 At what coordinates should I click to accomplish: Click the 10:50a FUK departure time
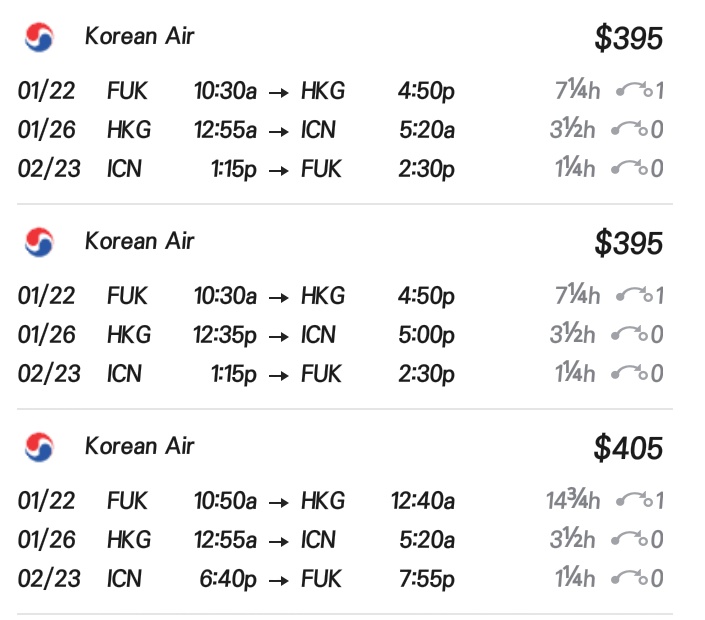click(225, 501)
